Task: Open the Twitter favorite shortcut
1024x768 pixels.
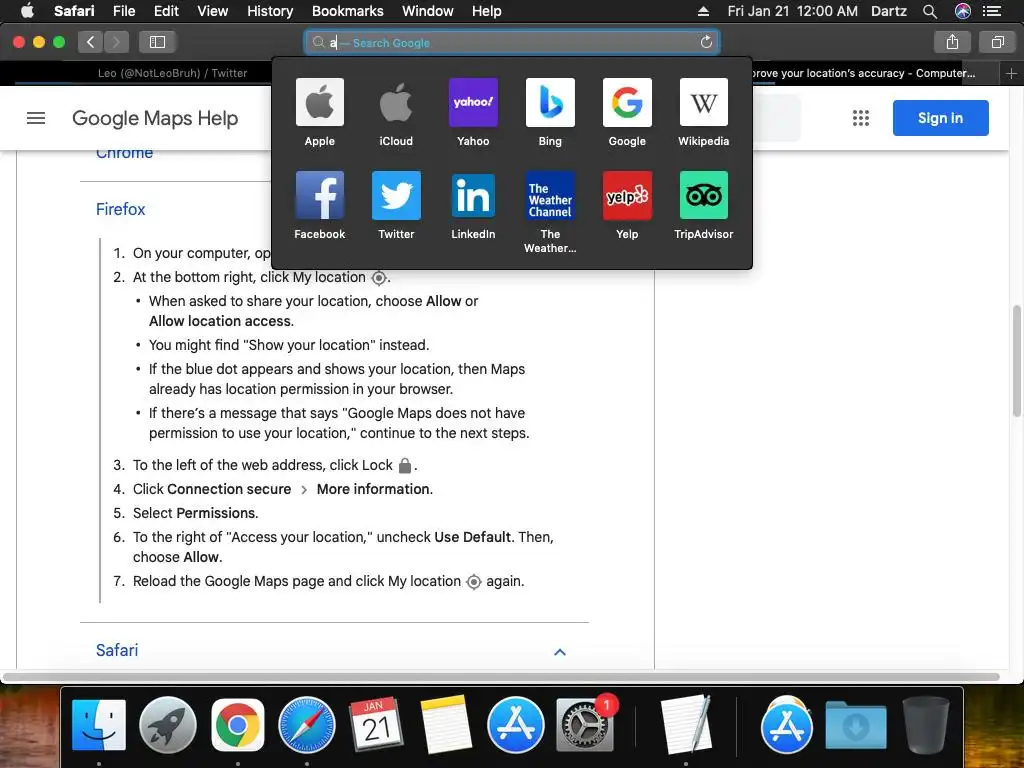Action: [x=396, y=206]
